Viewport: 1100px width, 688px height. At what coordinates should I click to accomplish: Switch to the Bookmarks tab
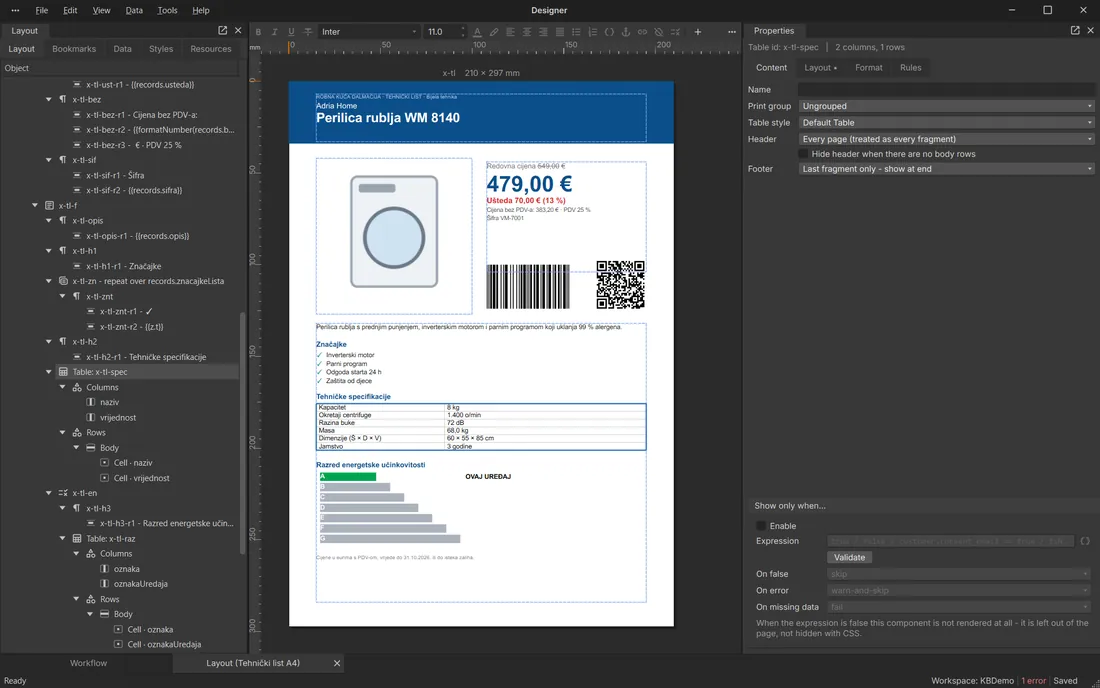pyautogui.click(x=74, y=49)
